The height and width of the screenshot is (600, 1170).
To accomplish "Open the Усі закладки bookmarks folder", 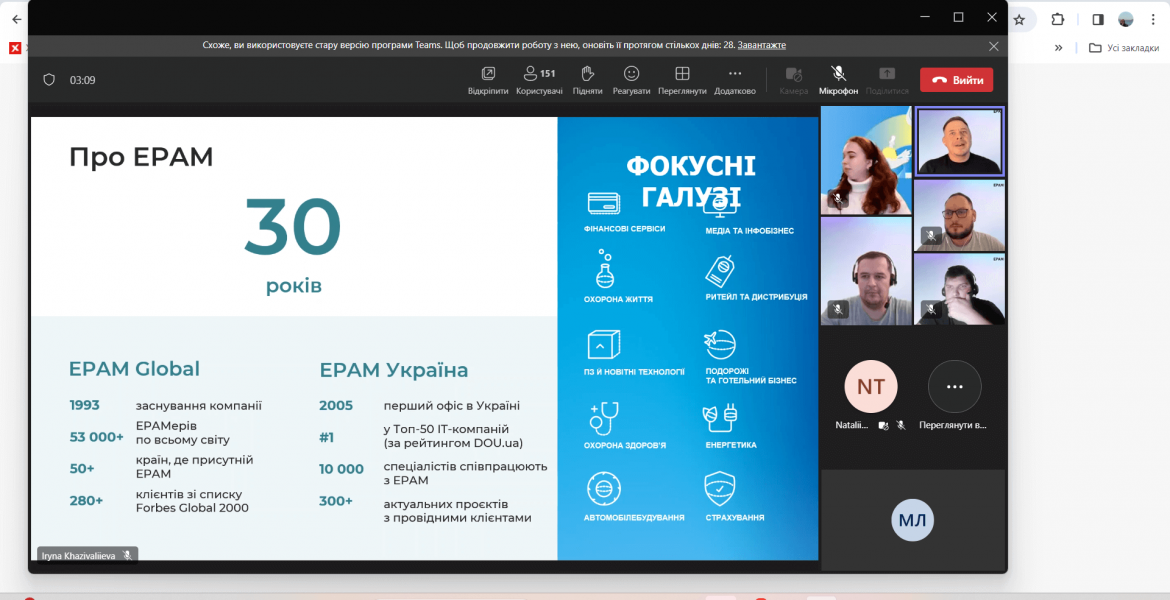I will (1124, 48).
